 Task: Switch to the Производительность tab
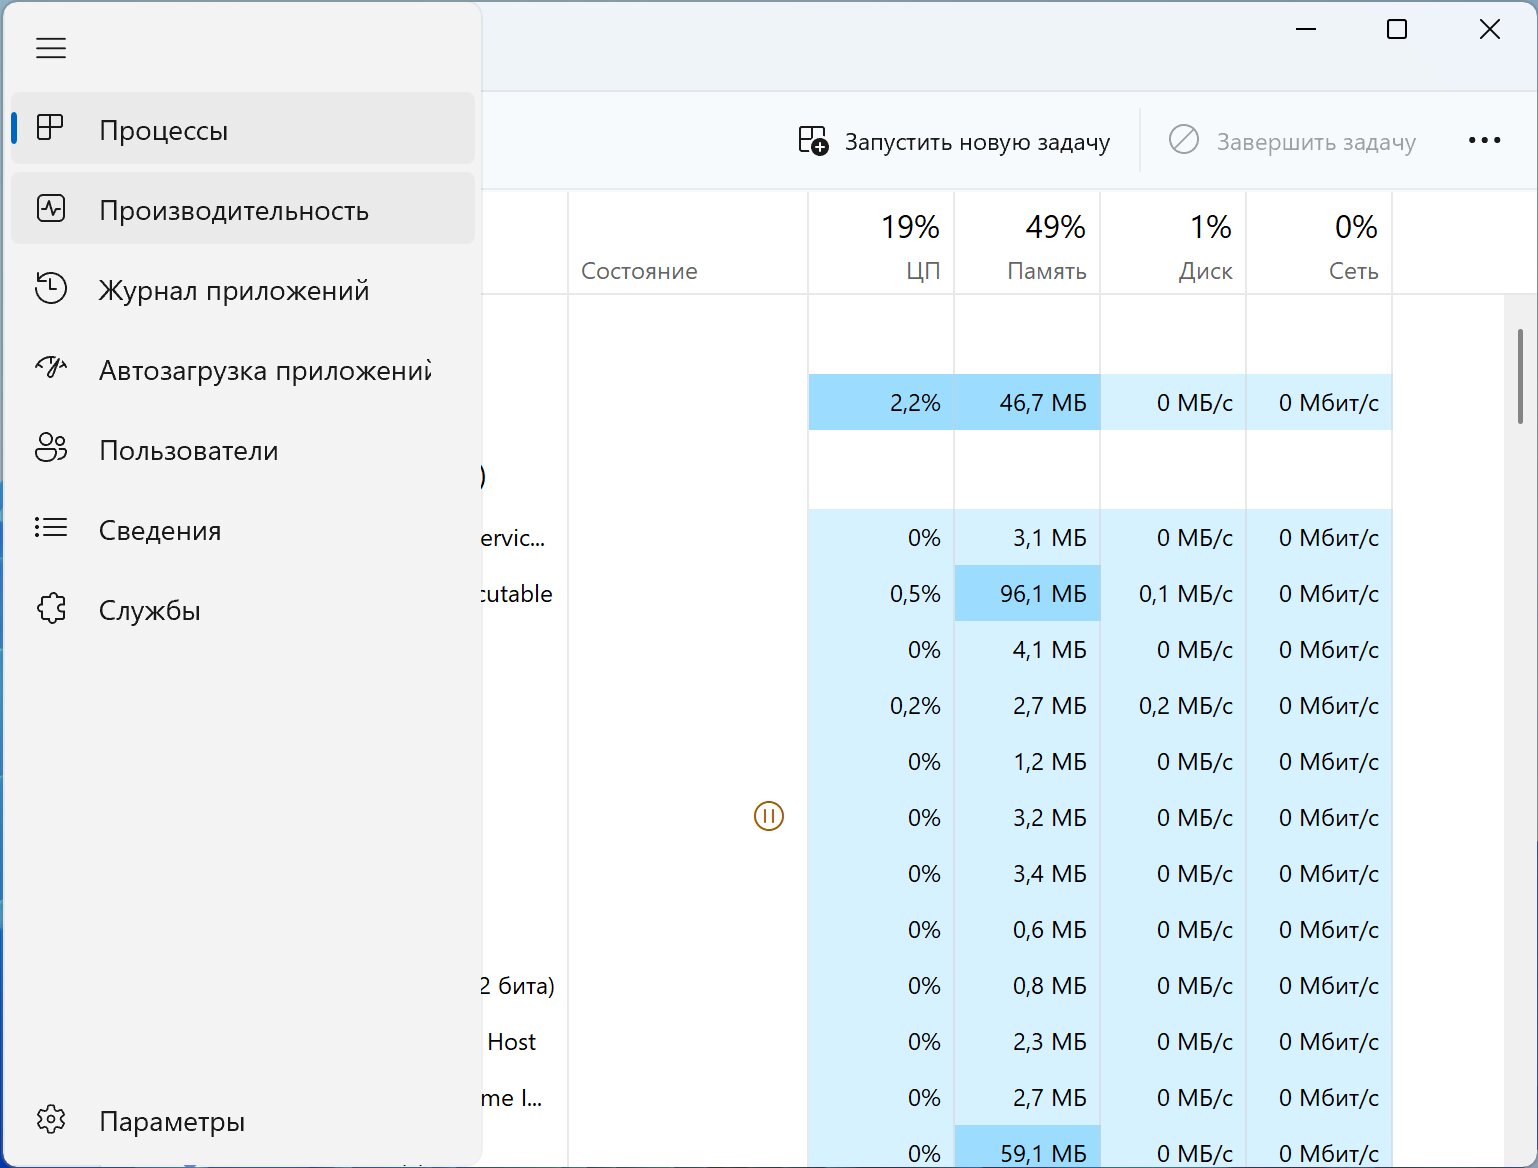[x=234, y=211]
